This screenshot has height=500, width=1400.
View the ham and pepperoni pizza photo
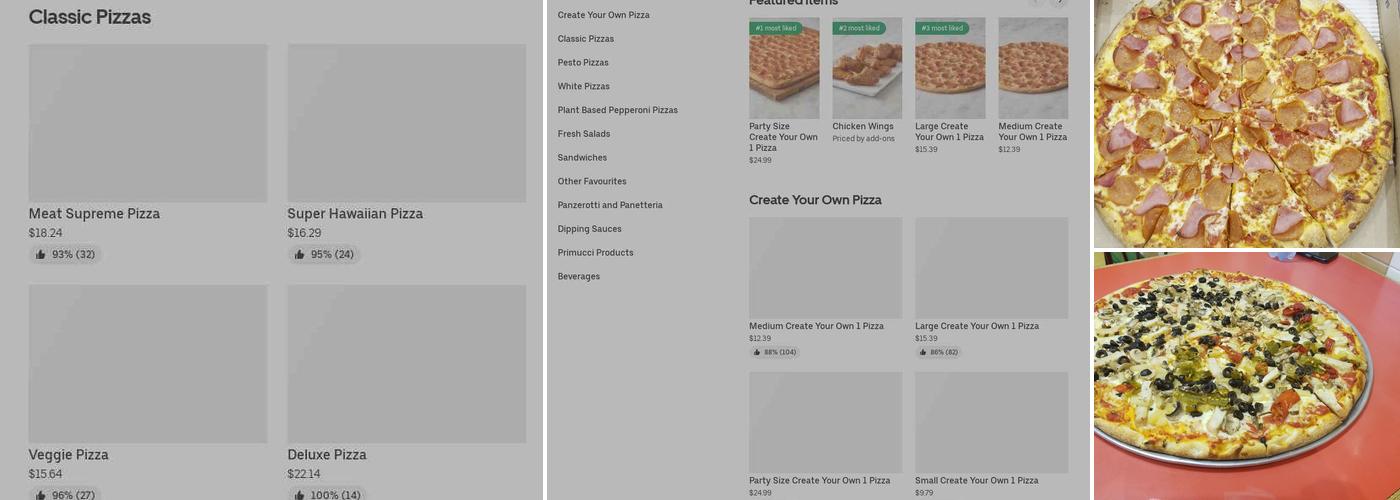(x=1246, y=124)
